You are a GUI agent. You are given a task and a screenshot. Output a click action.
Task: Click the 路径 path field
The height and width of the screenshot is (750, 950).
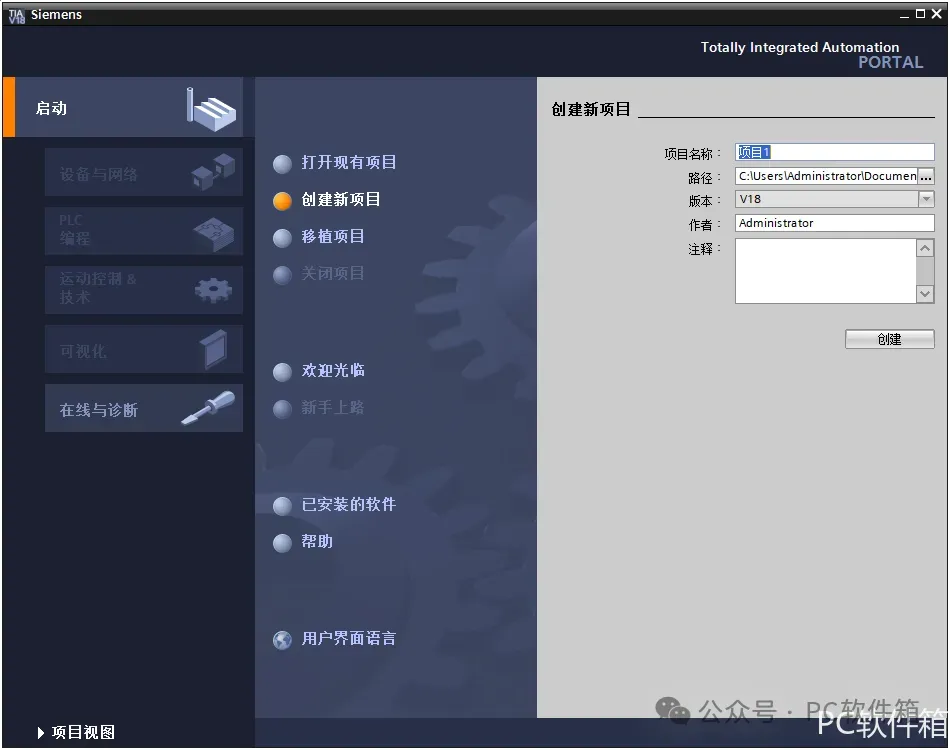(826, 176)
